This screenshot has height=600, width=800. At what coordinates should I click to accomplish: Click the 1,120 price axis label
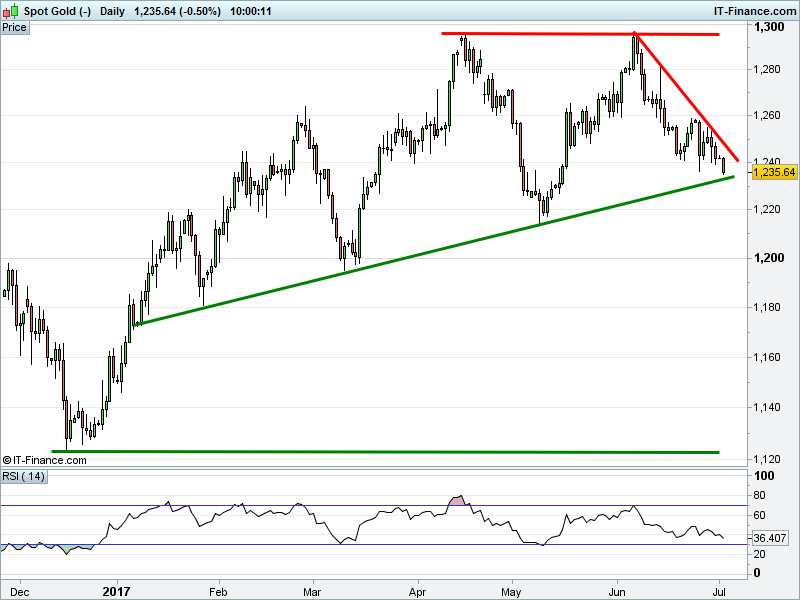[x=767, y=459]
